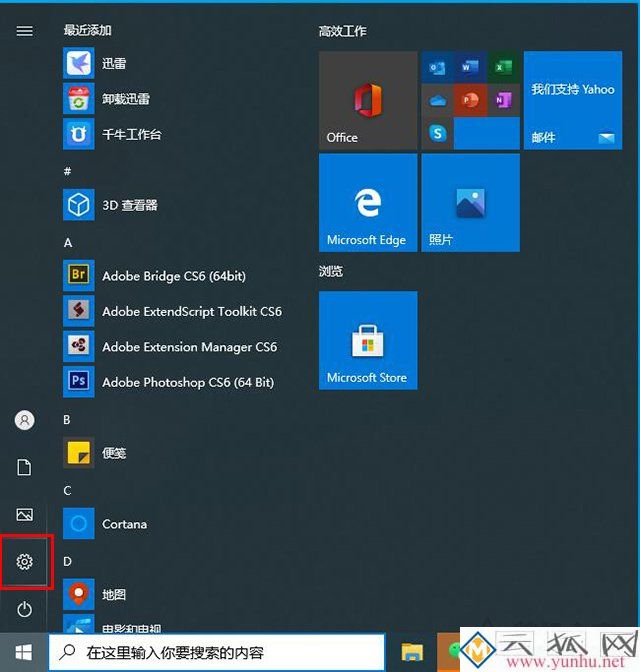Open Excel mini tile
Screen dimensions: 640x672
pyautogui.click(x=503, y=67)
